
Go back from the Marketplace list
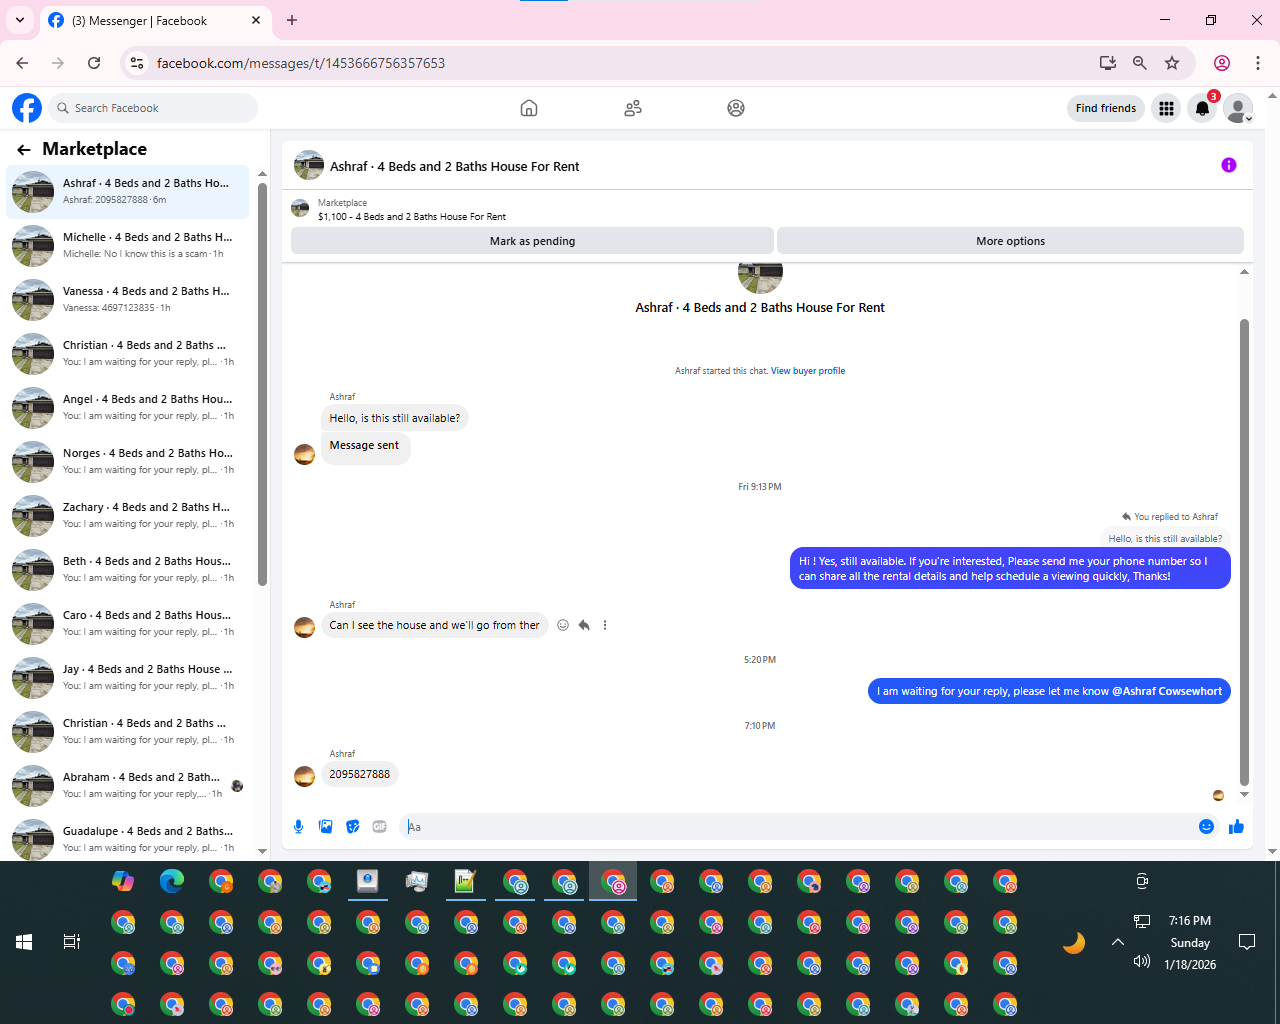tap(24, 150)
